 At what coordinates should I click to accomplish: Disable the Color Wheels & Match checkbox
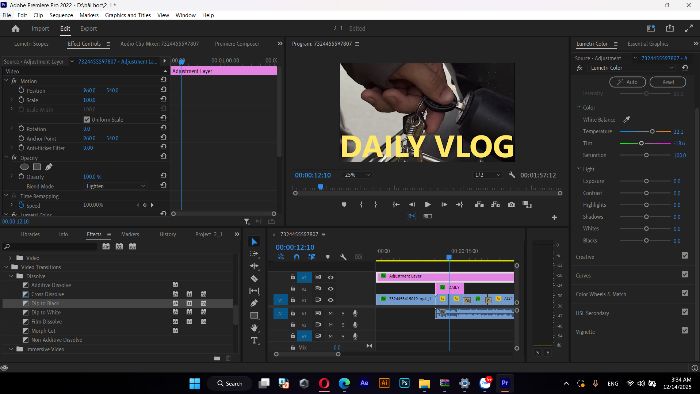685,293
